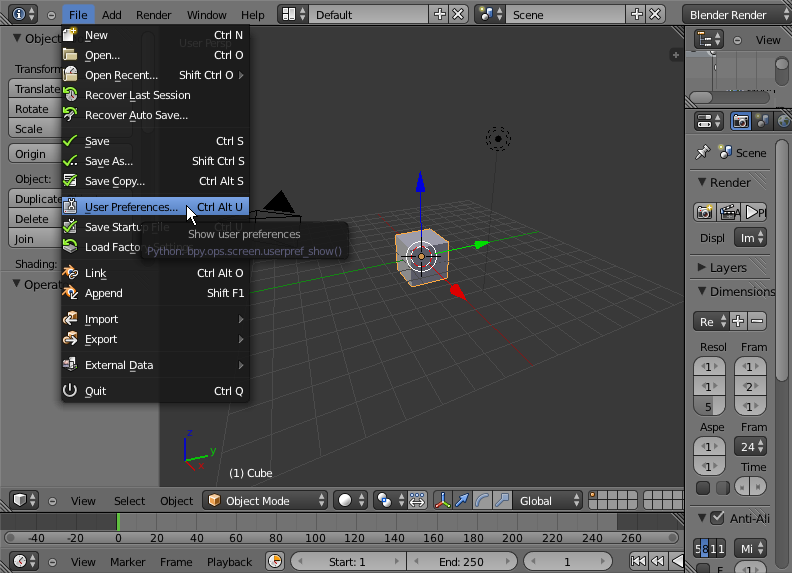Screen dimensions: 792x573
Task: Expand the External Data submenu
Action: [156, 365]
